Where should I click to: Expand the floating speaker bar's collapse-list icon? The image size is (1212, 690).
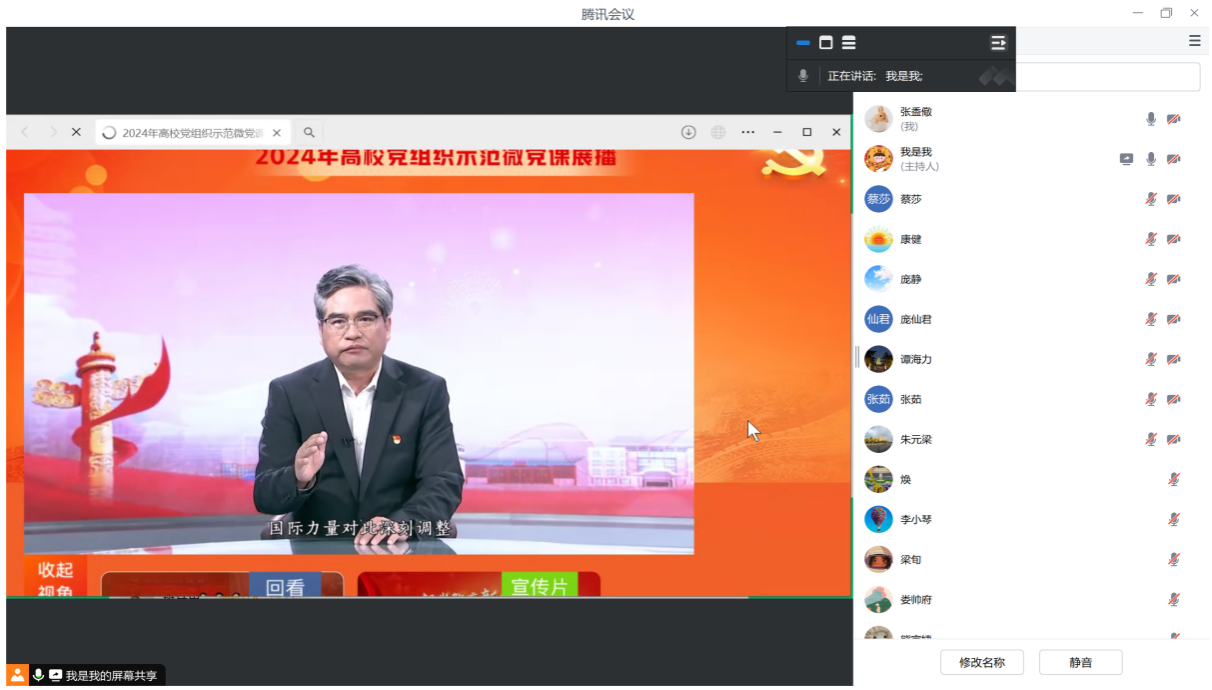pyautogui.click(x=998, y=43)
